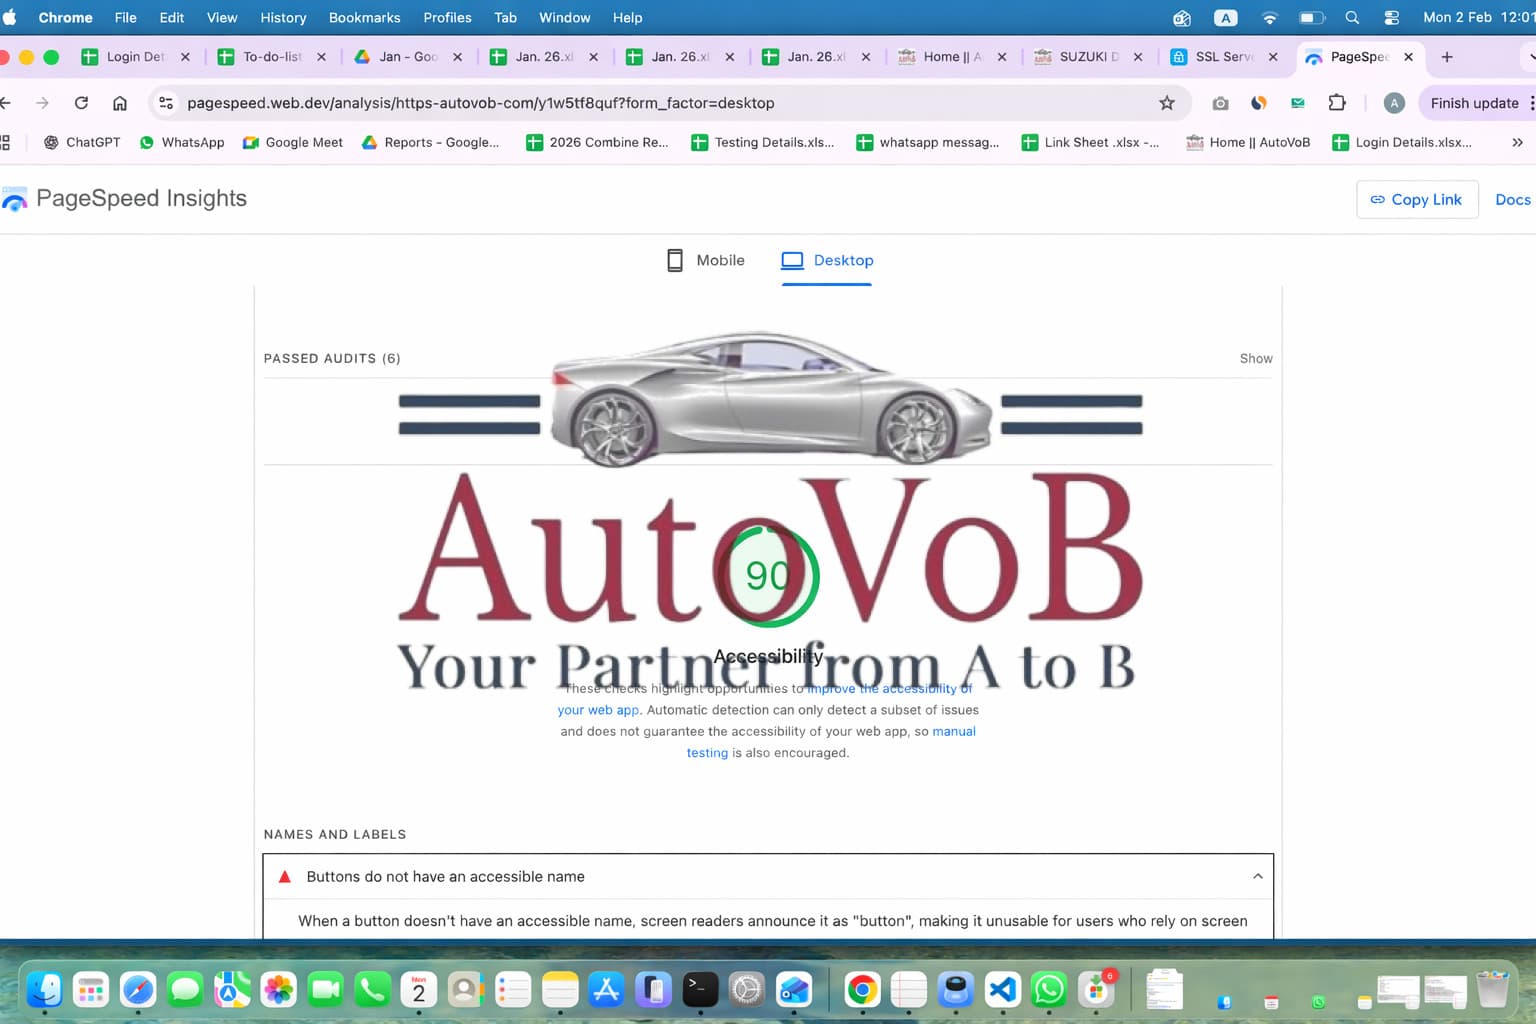This screenshot has height=1024, width=1536.
Task: Open Control Center in the menu bar
Action: [x=1391, y=18]
